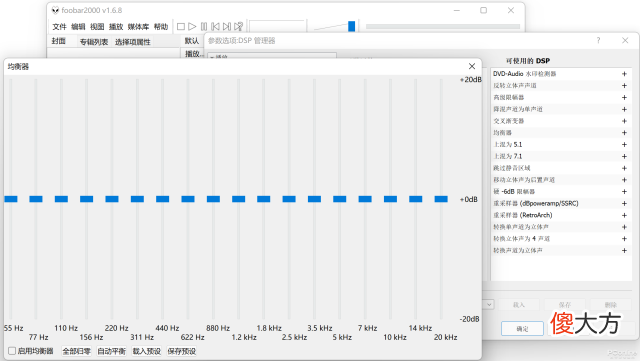
Task: Close the 均衡器 equalizer window
Action: click(x=472, y=66)
